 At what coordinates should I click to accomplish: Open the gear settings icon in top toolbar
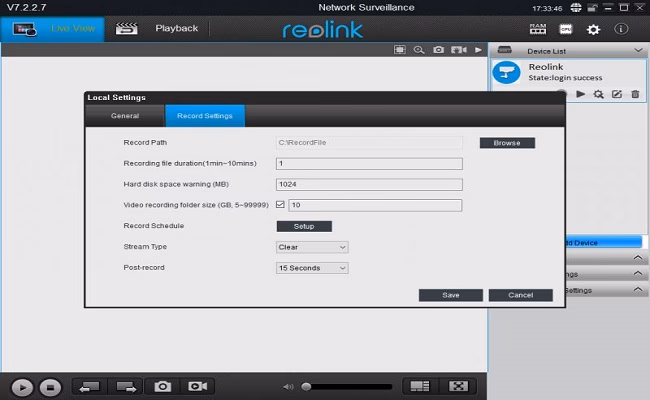(593, 29)
